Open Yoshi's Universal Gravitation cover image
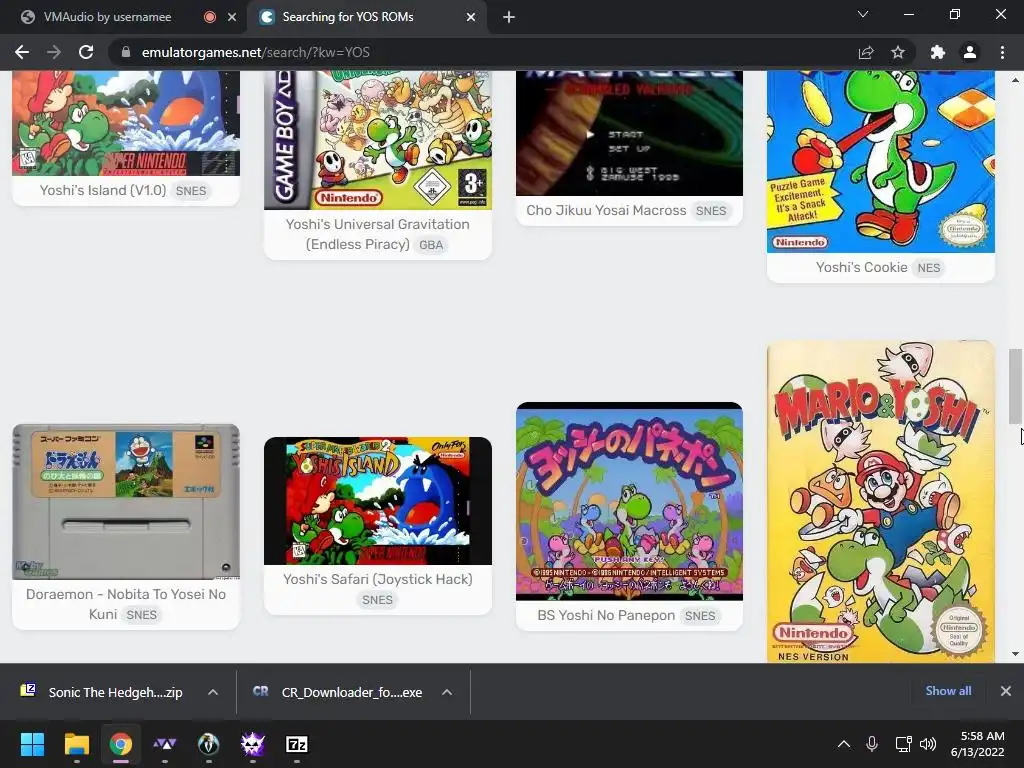The height and width of the screenshot is (768, 1024). [377, 140]
